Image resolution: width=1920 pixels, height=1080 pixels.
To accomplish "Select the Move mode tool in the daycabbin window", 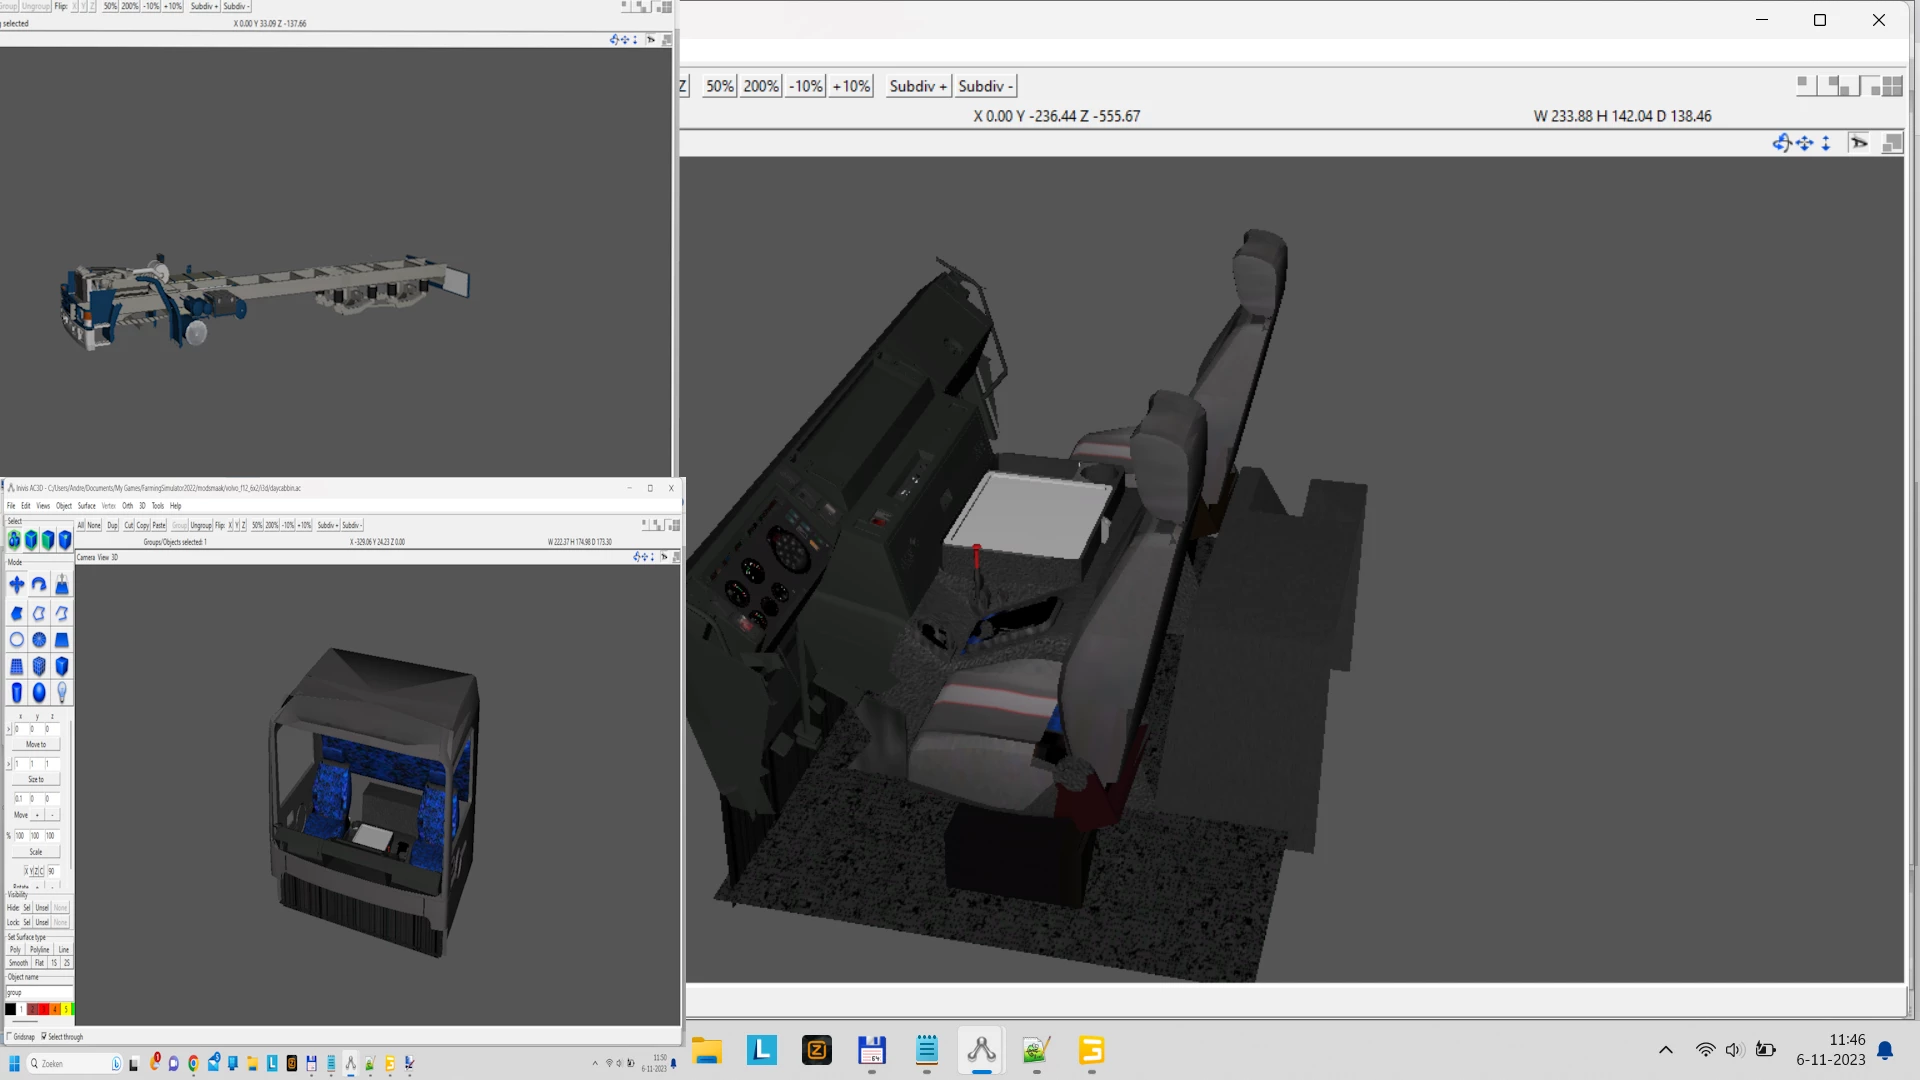I will pos(17,585).
